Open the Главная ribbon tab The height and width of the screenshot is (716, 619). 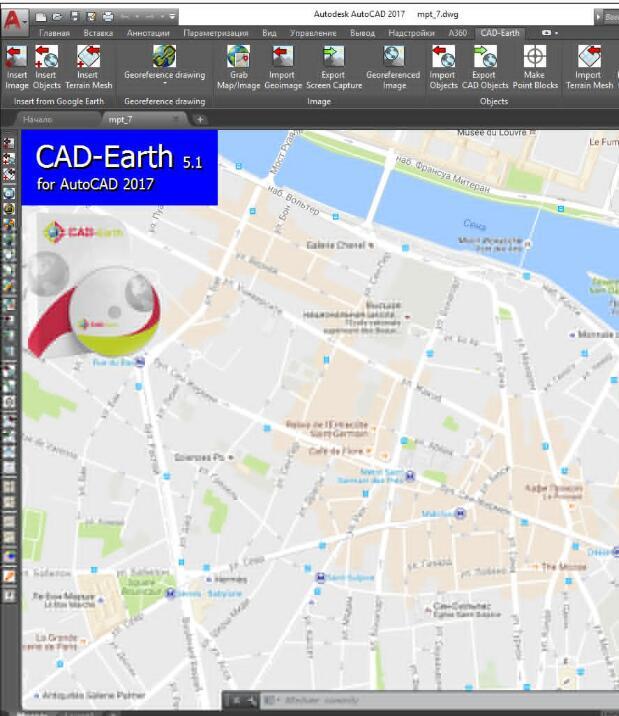click(54, 33)
